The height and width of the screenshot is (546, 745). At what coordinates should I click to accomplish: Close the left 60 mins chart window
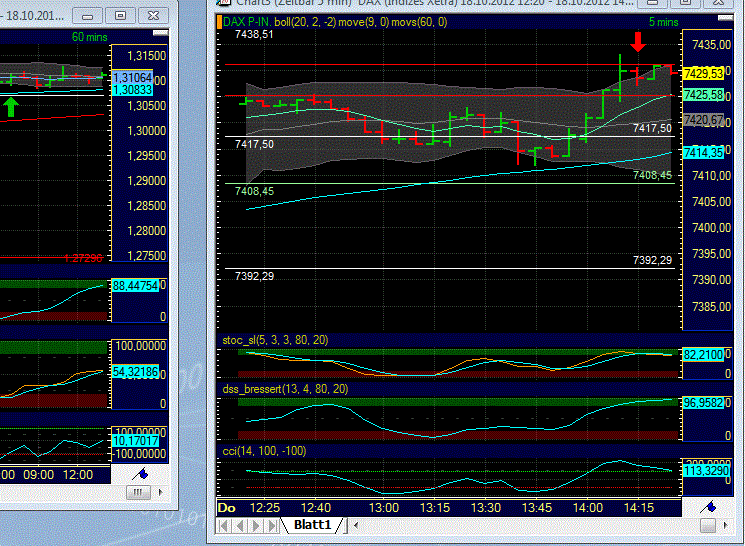click(x=153, y=16)
